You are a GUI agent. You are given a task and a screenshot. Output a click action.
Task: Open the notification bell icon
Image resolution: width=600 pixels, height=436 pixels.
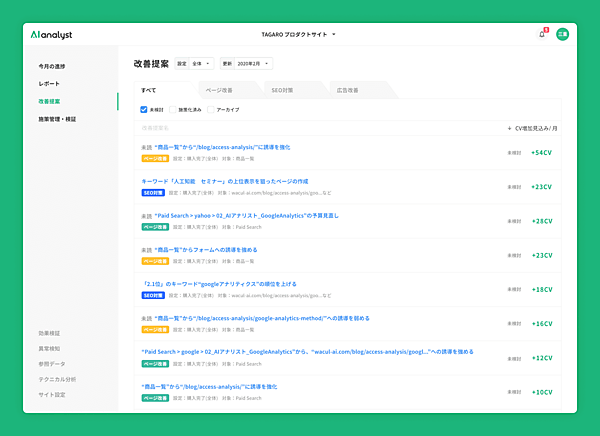pyautogui.click(x=542, y=34)
